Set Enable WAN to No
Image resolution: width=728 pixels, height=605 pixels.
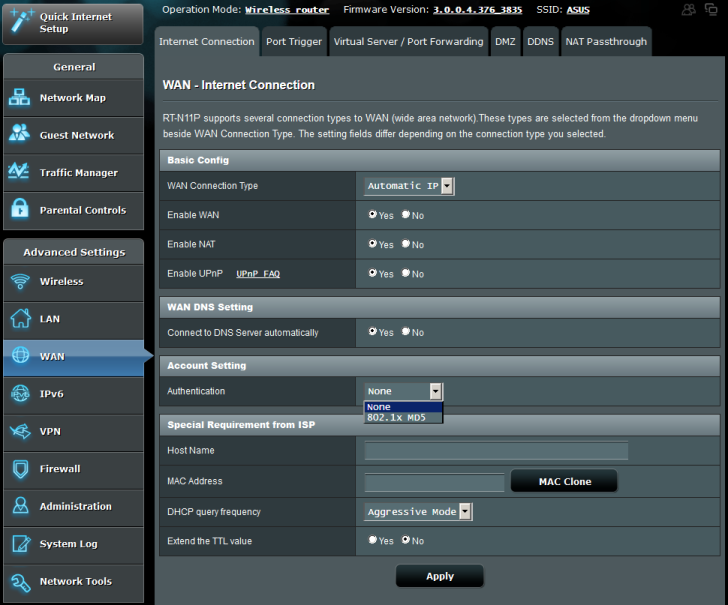click(x=406, y=214)
